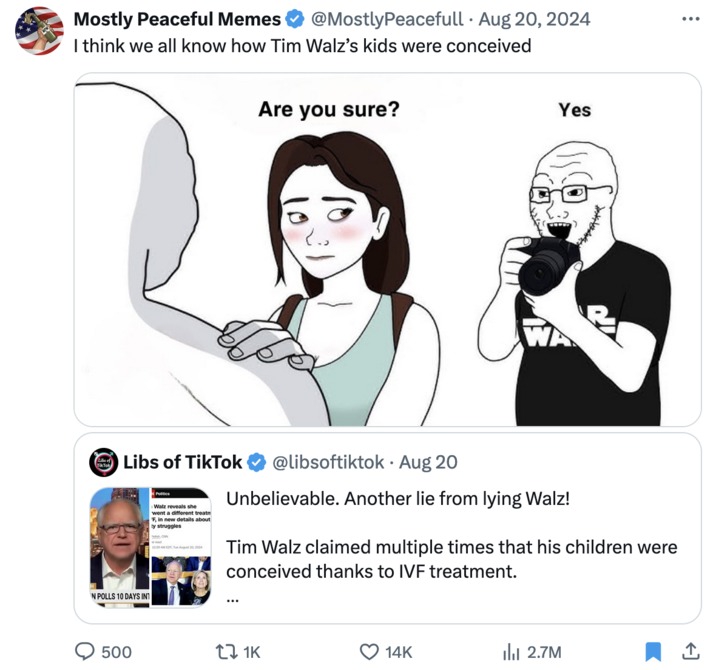Viewport: 716px width, 670px height.
Task: Open the Mostly Peaceful Memes display name
Action: pyautogui.click(x=177, y=19)
